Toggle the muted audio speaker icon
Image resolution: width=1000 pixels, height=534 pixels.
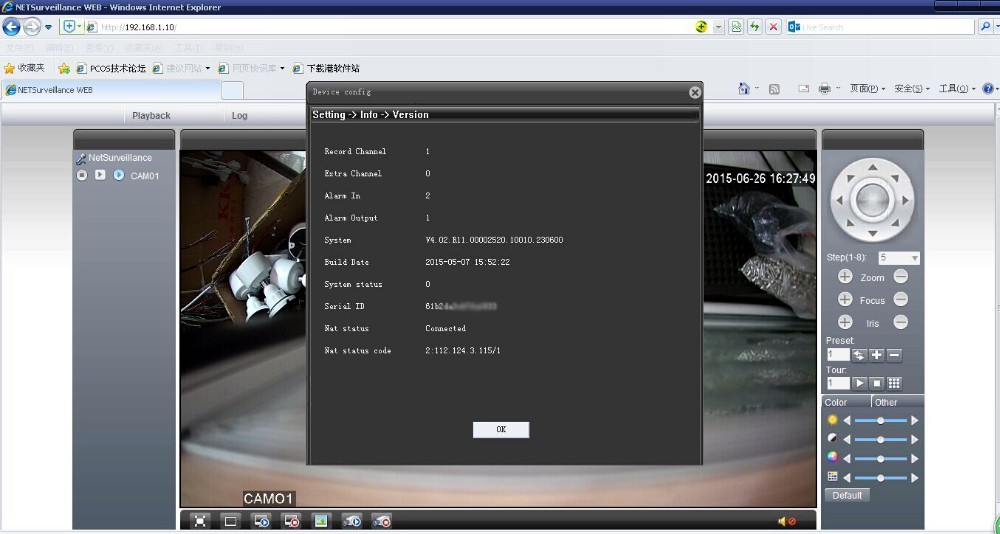[786, 521]
